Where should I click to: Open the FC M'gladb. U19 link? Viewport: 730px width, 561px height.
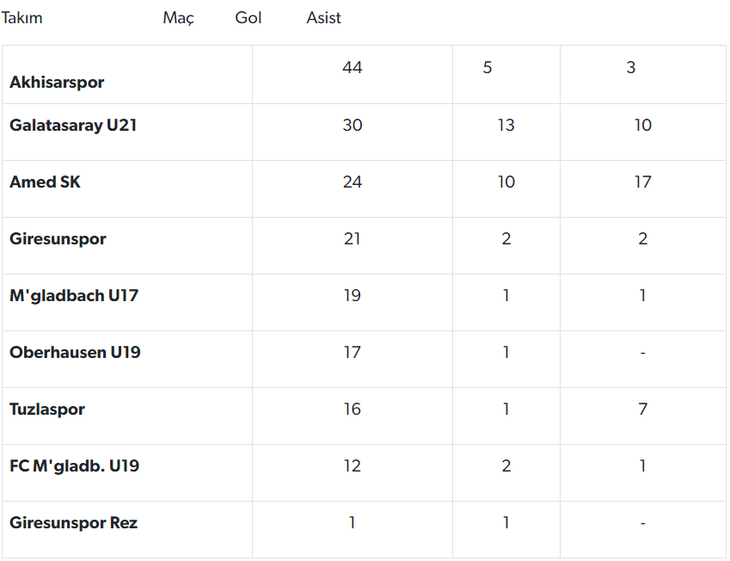(74, 466)
